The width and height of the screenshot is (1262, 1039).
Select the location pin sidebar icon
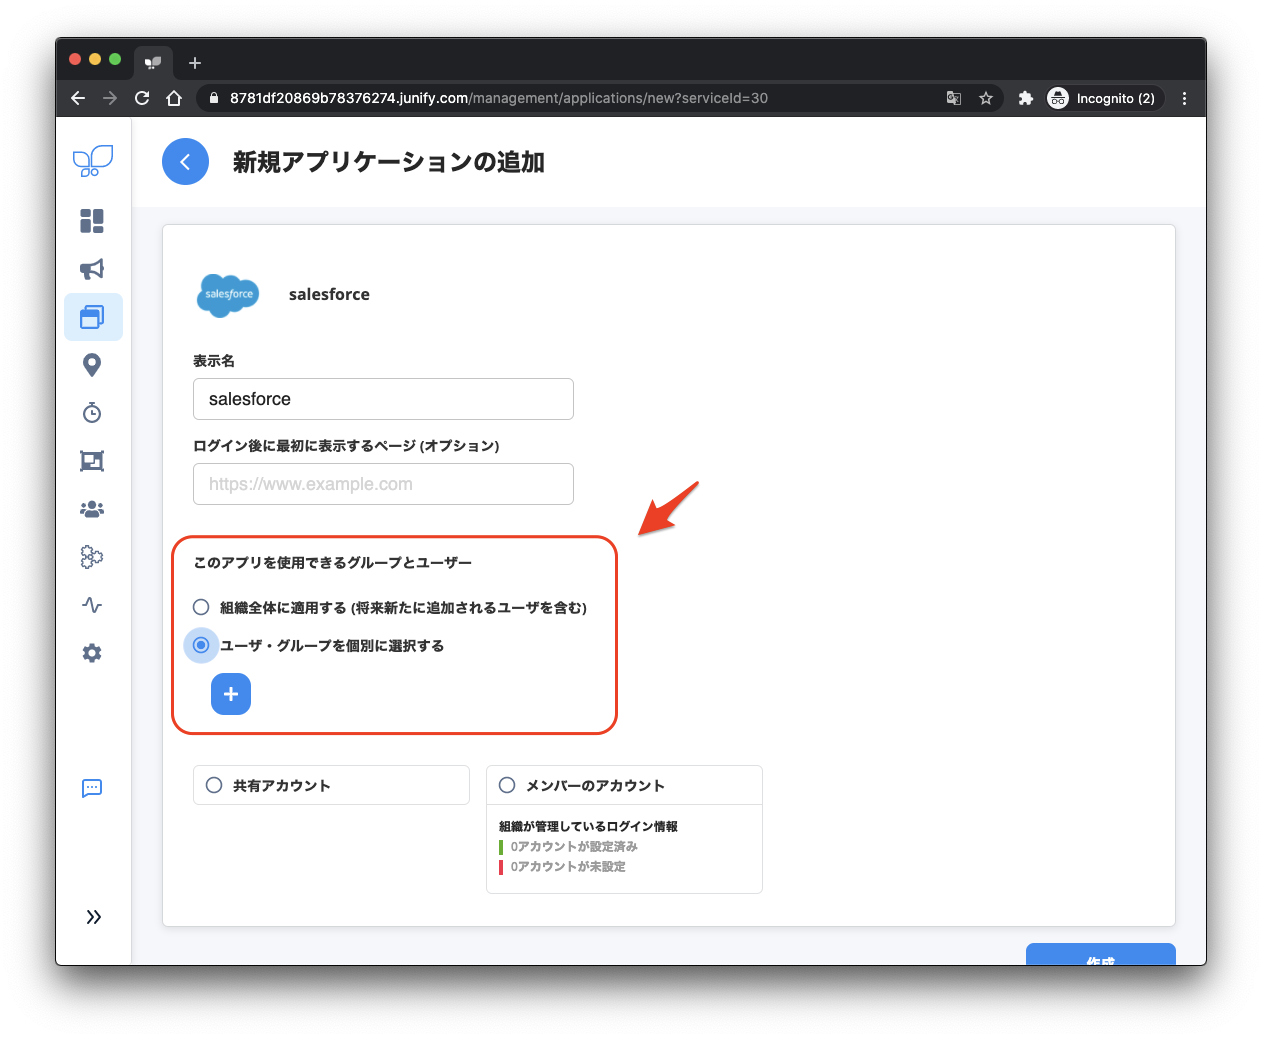(92, 365)
